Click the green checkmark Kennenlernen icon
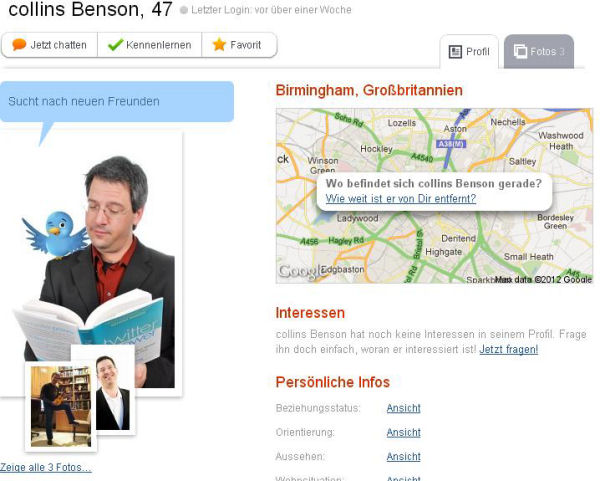Image resolution: width=600 pixels, height=481 pixels. pyautogui.click(x=115, y=45)
